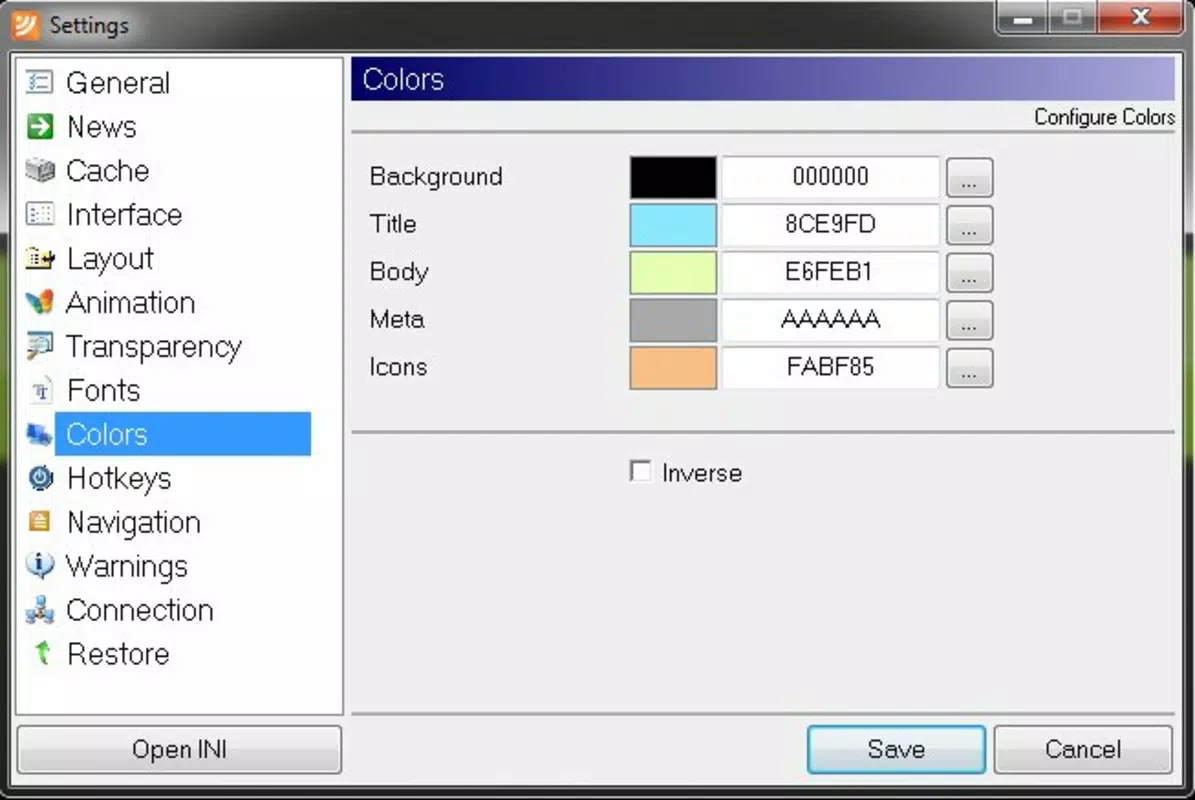Open the Animation settings

pos(130,302)
